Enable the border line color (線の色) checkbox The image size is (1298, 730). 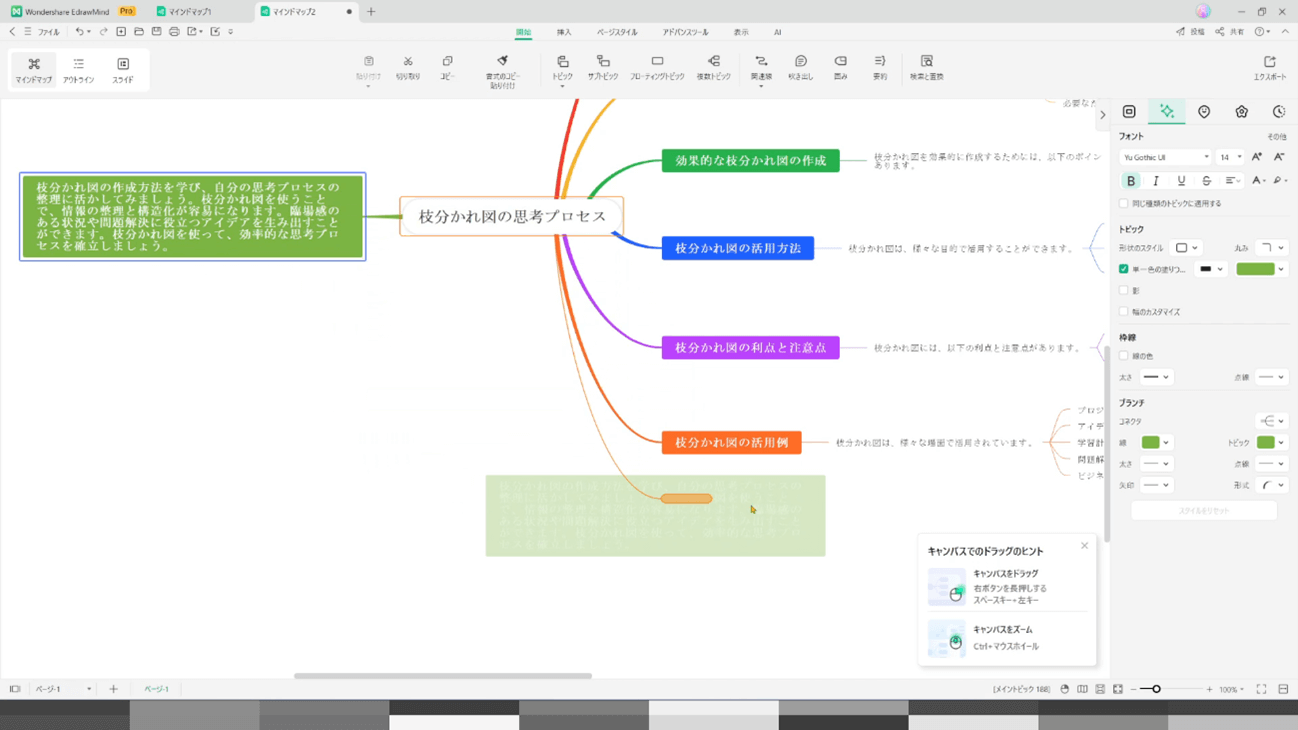pos(1124,356)
